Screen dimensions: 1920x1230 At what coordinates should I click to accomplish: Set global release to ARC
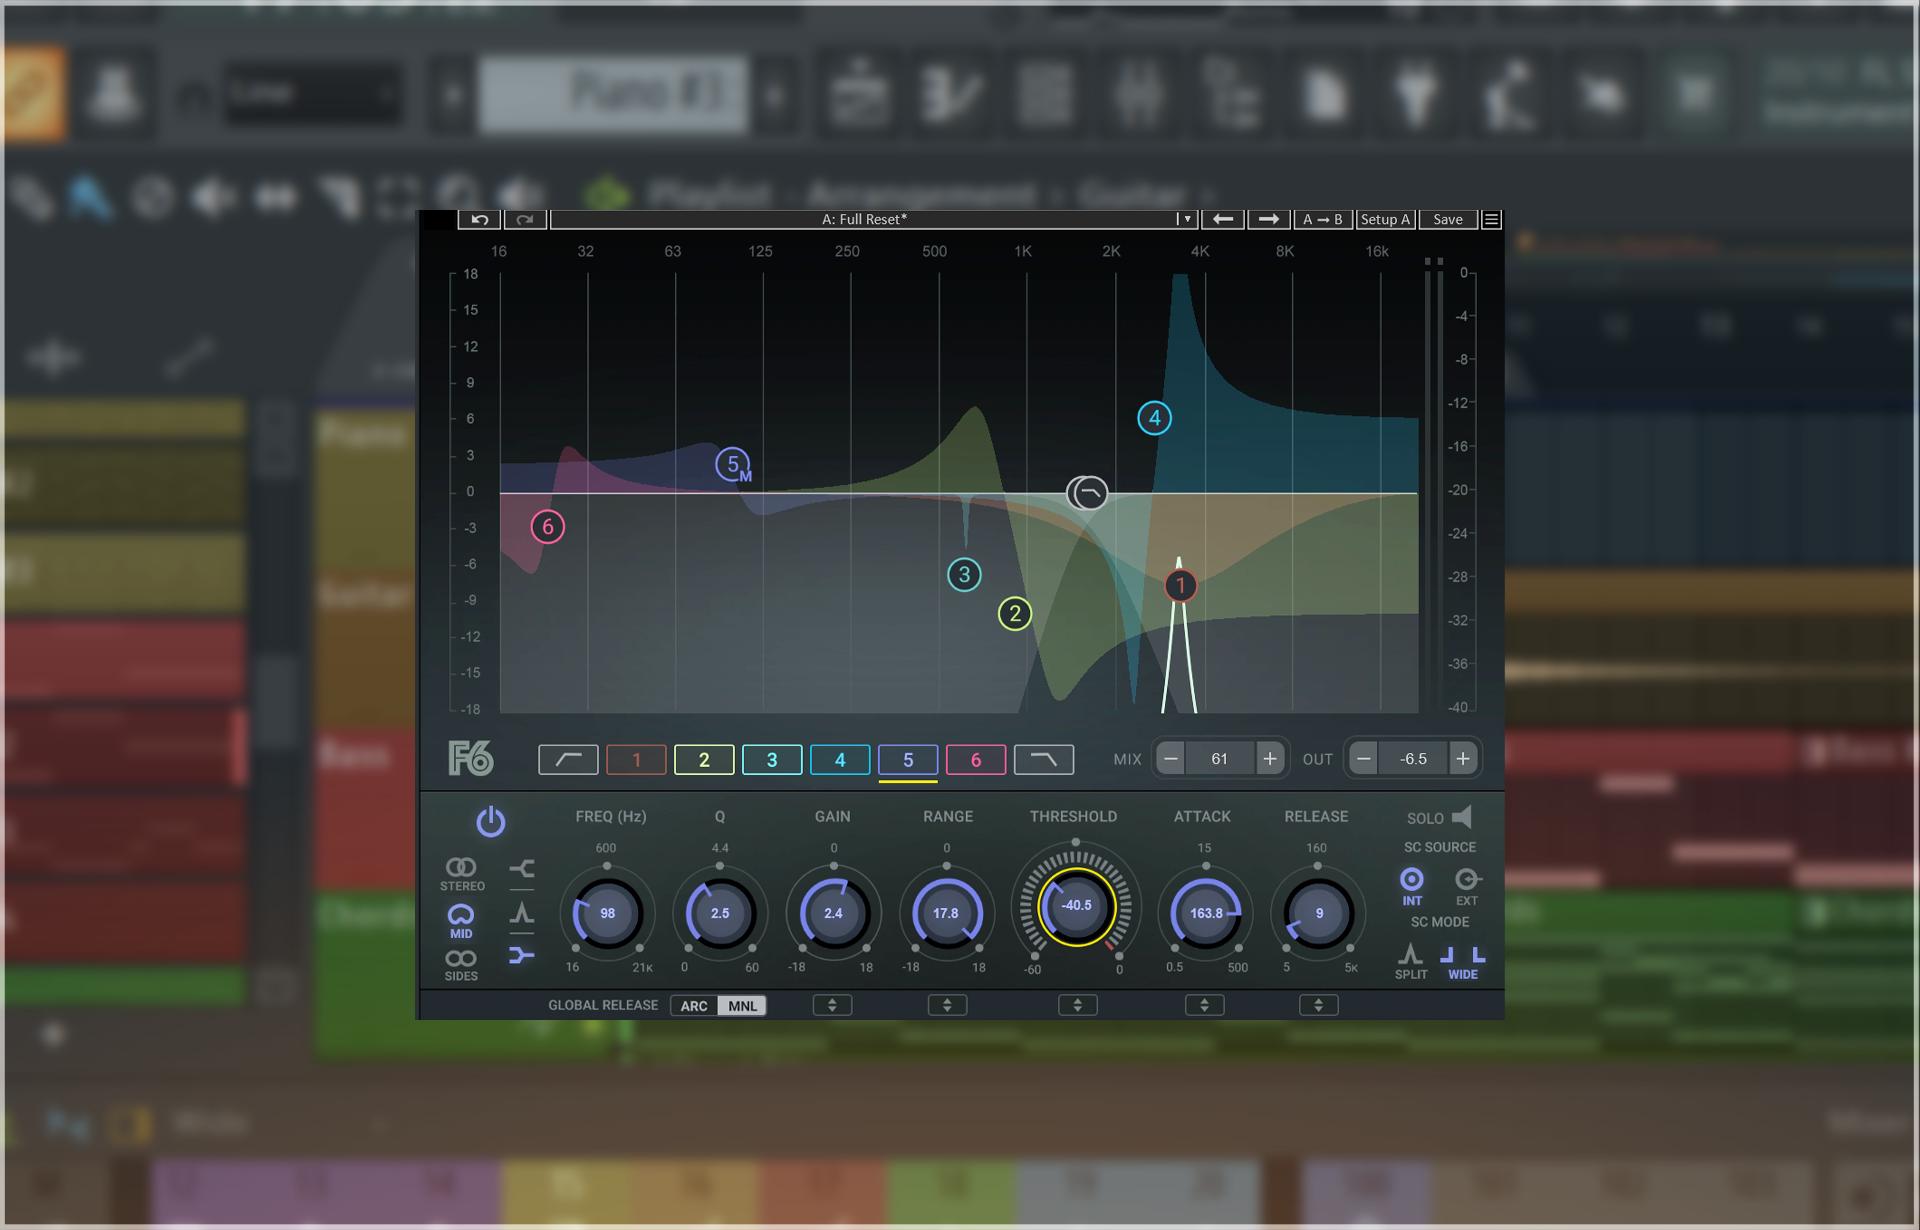tap(694, 1006)
